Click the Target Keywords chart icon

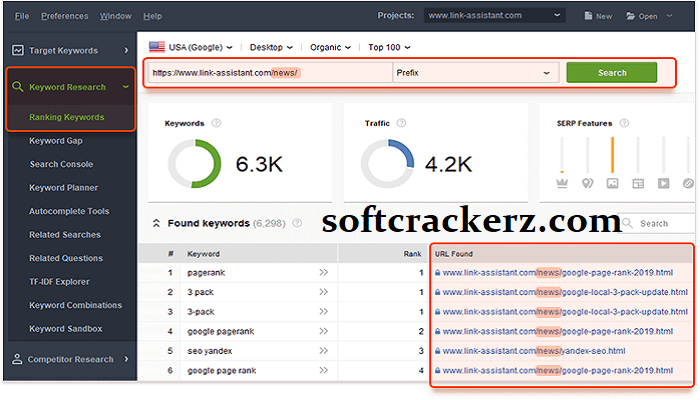pyautogui.click(x=17, y=50)
